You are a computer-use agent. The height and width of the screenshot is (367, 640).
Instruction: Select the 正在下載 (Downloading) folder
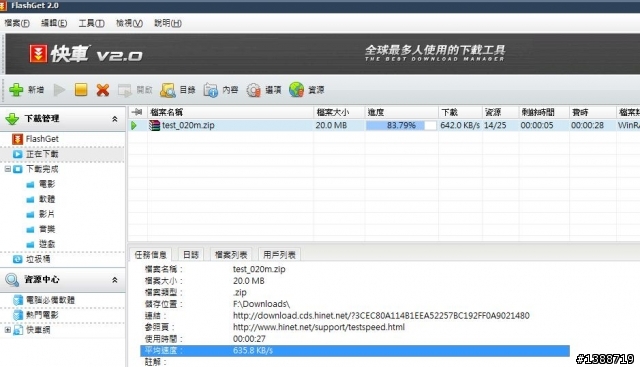42,154
